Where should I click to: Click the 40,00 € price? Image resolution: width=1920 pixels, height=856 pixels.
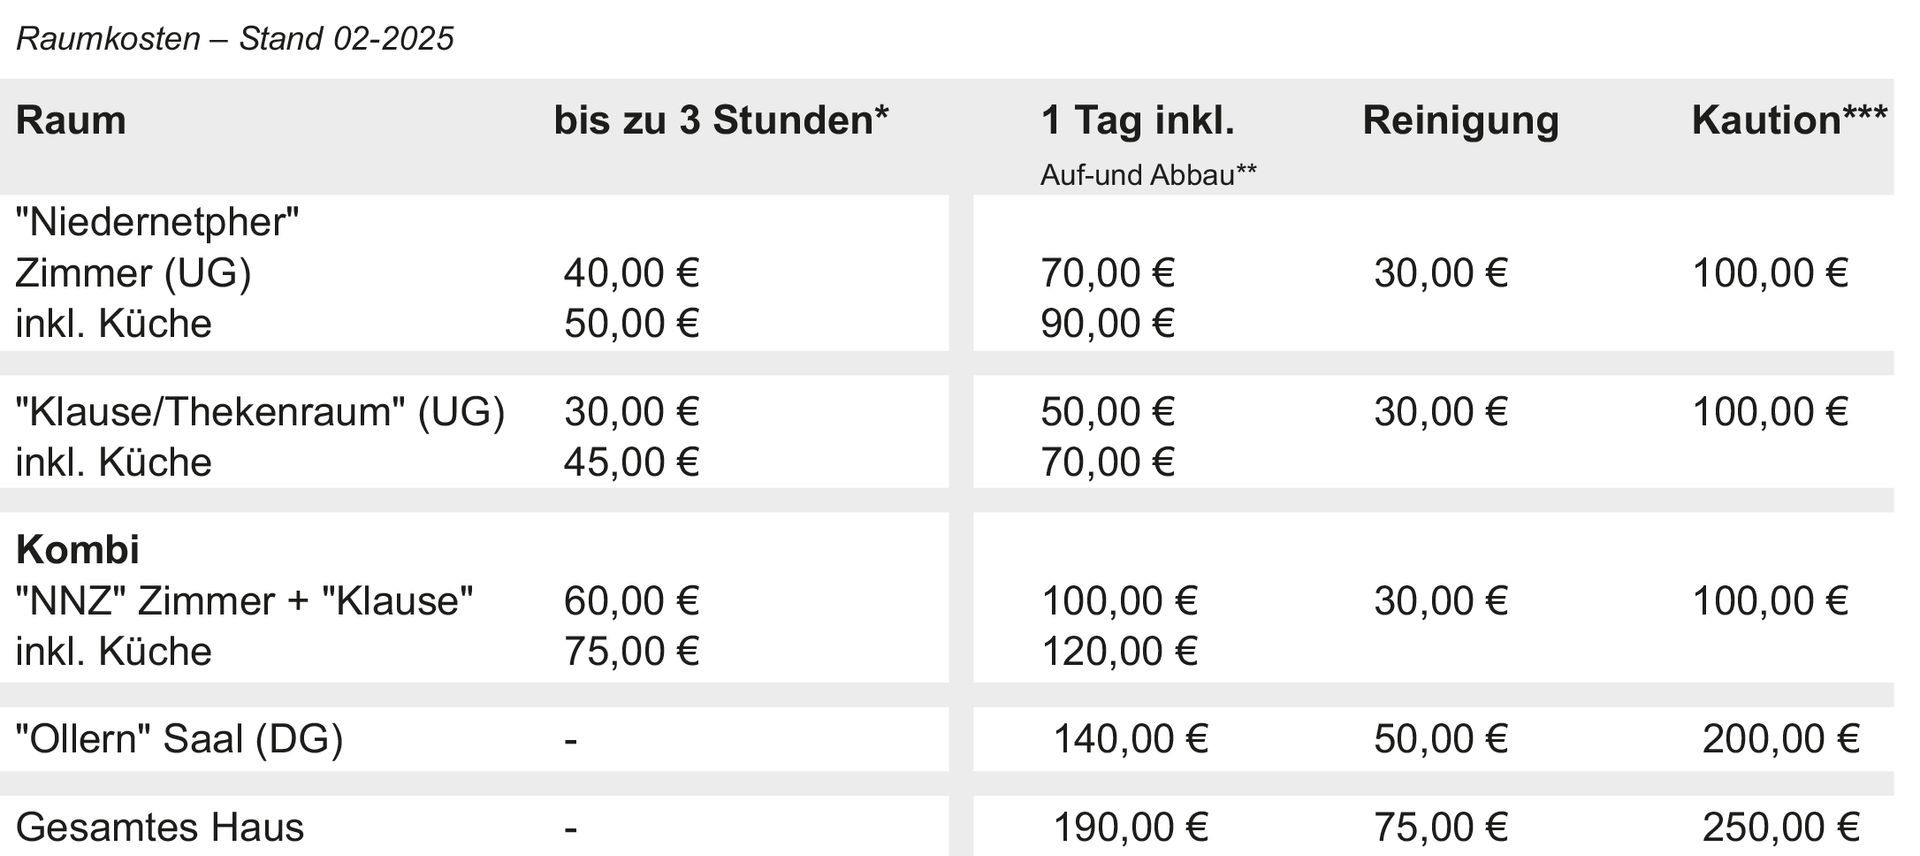tap(631, 273)
